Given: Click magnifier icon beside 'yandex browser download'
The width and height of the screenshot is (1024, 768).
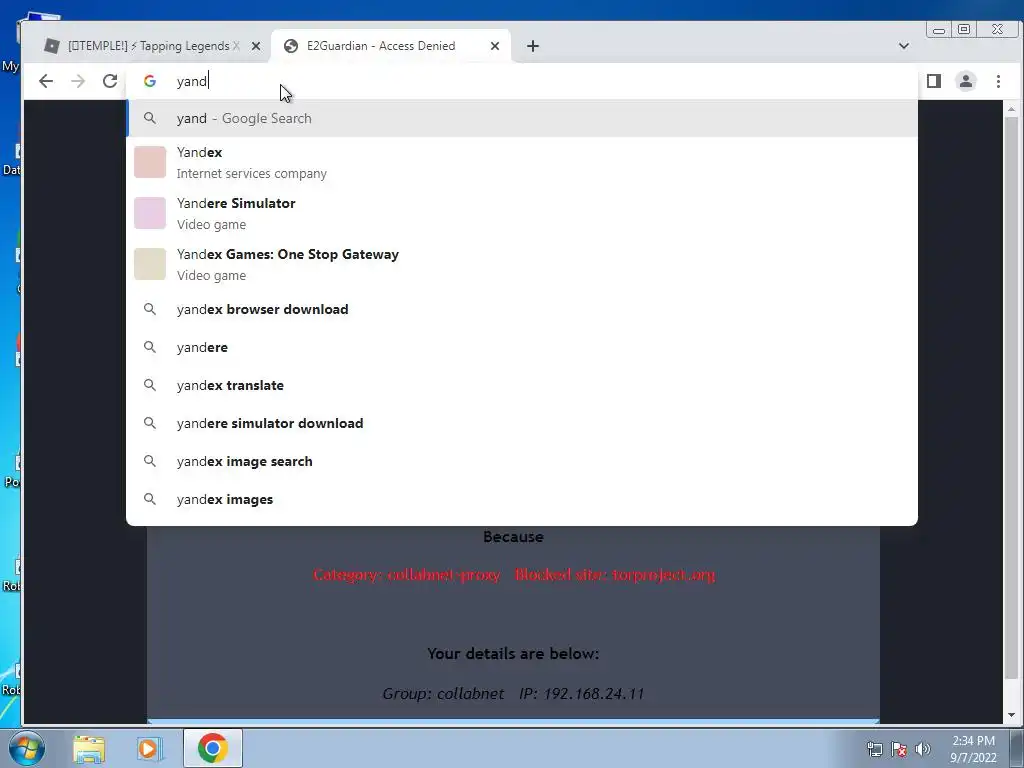Looking at the screenshot, I should click(150, 309).
